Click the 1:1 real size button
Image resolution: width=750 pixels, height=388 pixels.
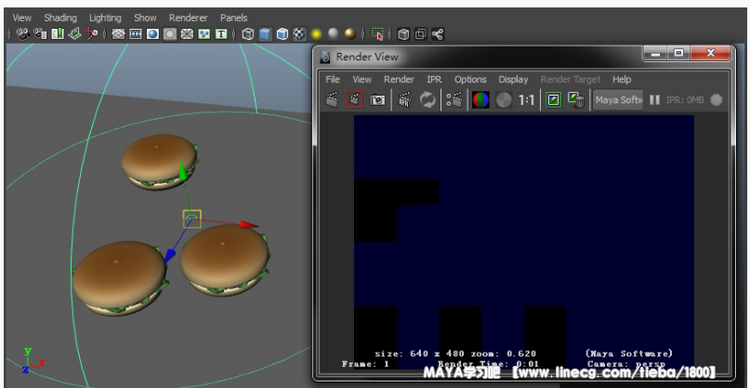526,100
